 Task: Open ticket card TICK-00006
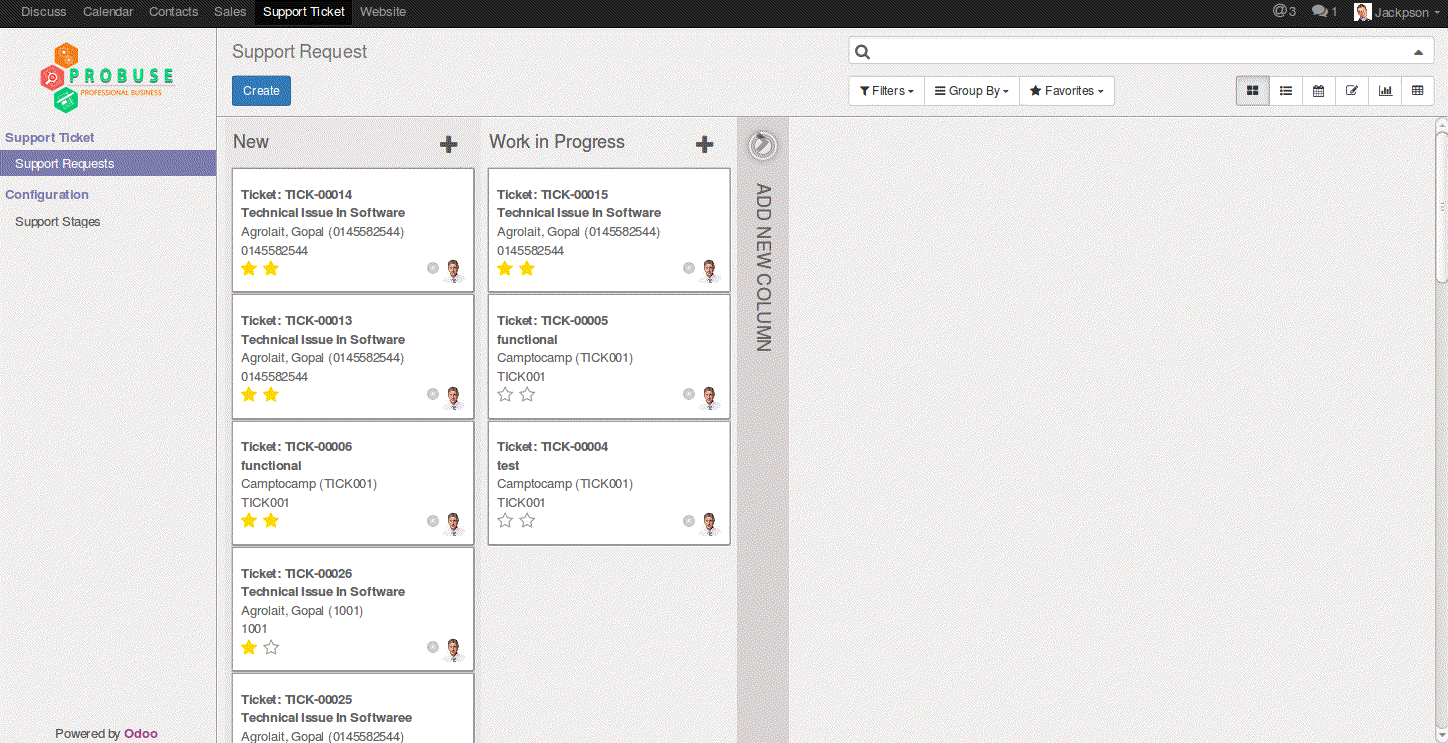coord(353,482)
